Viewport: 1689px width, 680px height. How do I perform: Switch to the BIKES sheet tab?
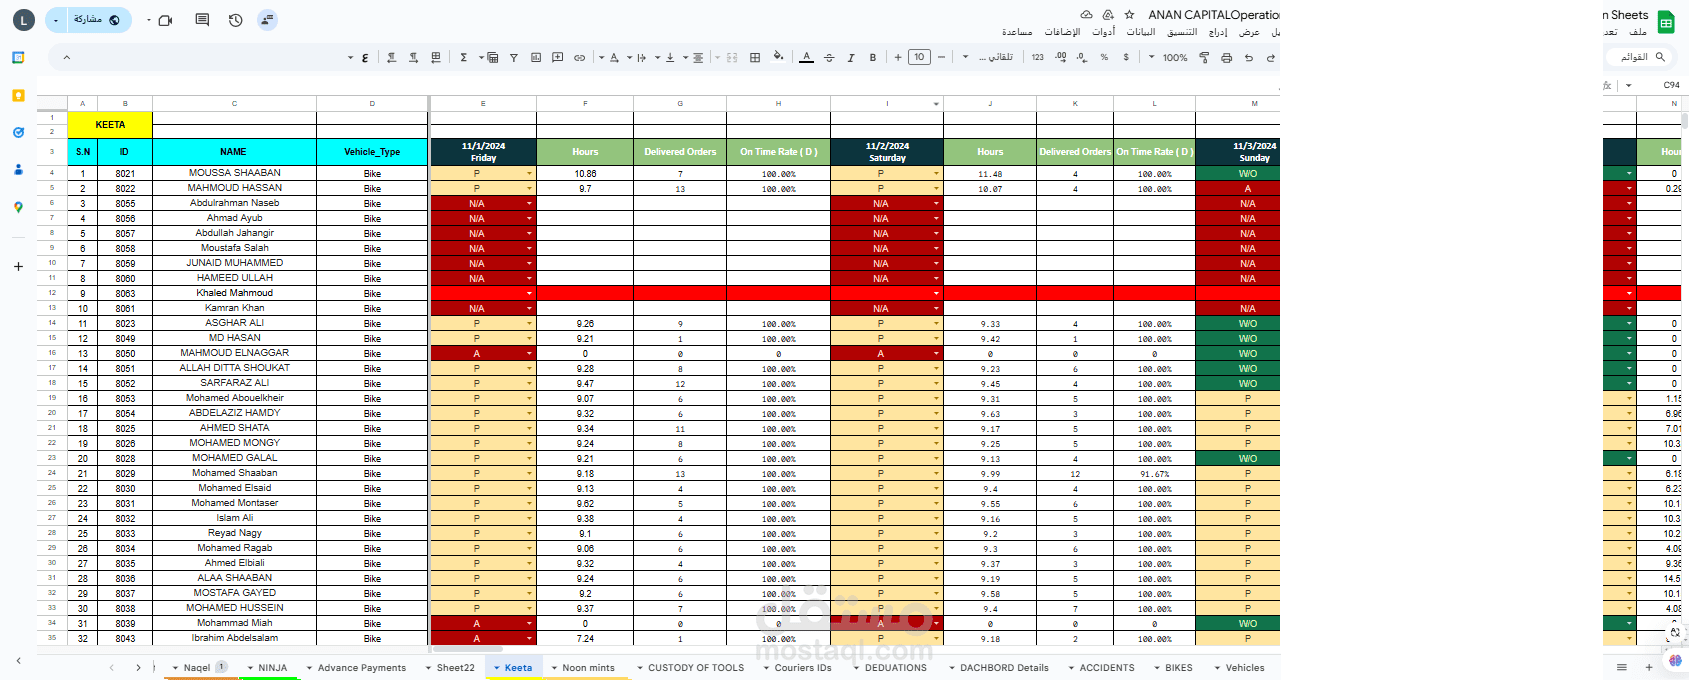[1178, 668]
